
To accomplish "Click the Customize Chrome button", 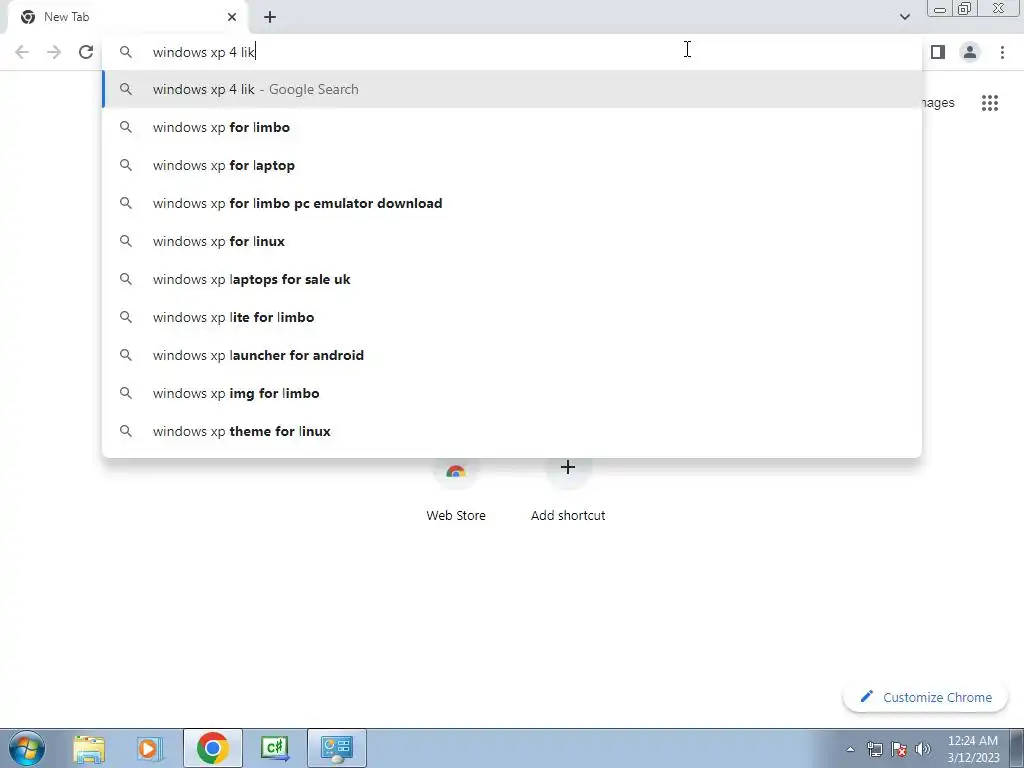I will 926,697.
